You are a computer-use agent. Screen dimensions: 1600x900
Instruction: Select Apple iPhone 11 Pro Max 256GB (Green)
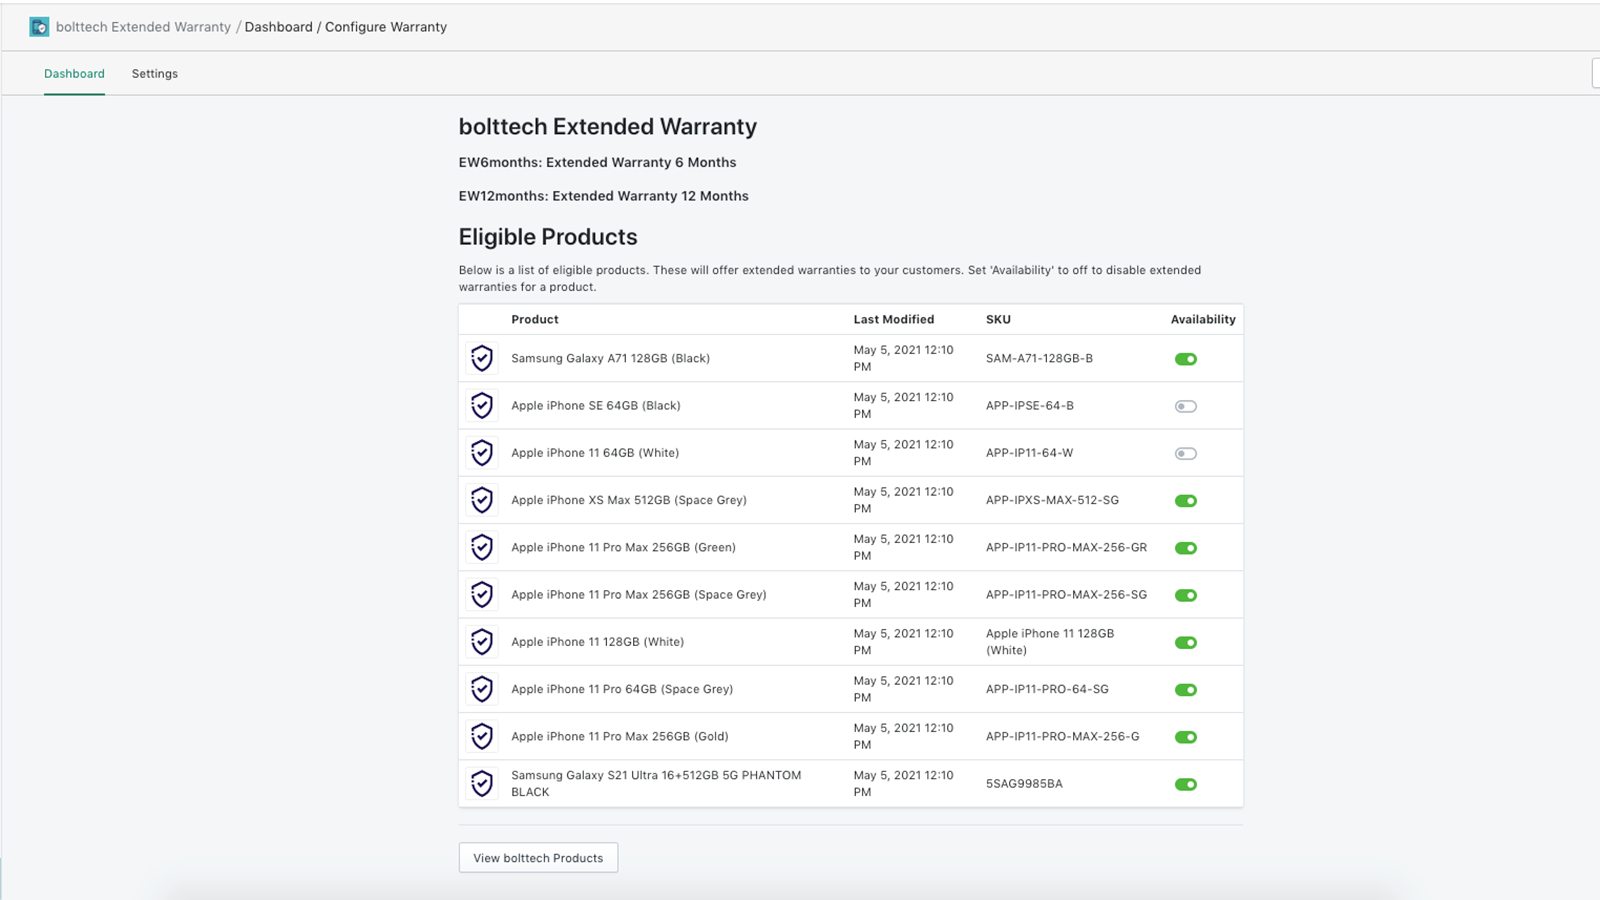point(623,547)
